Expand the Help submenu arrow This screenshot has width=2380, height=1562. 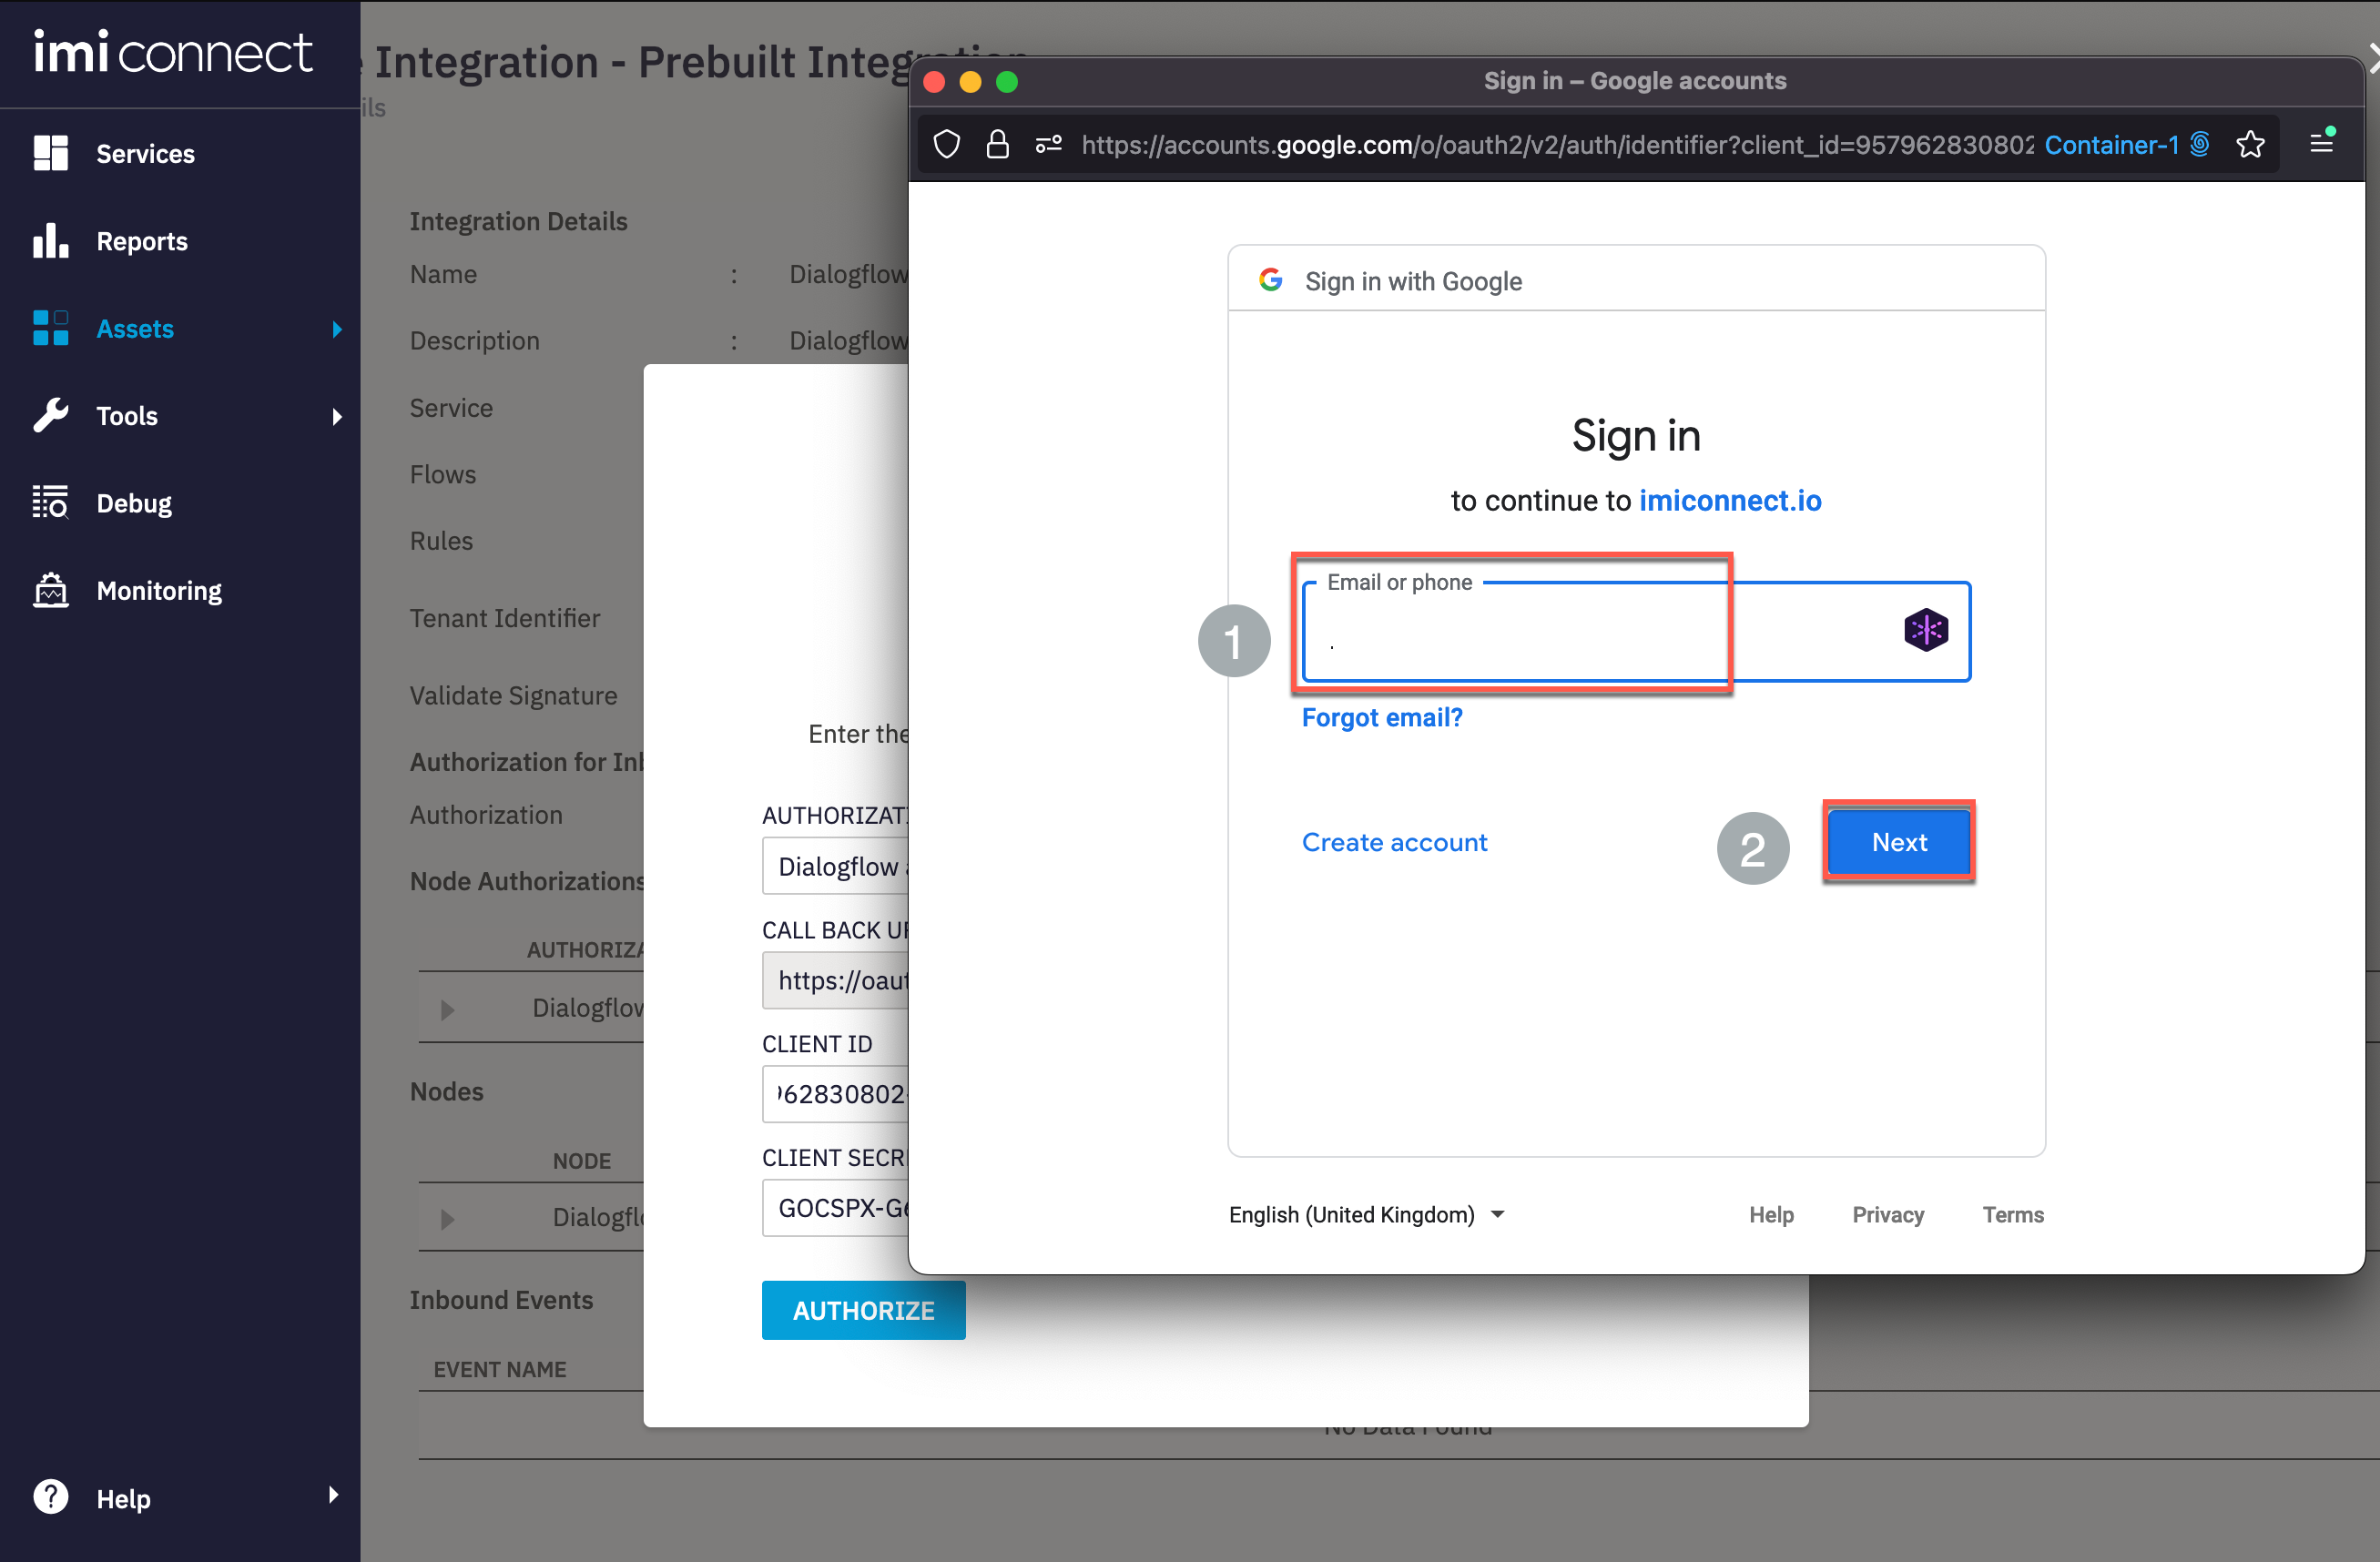pyautogui.click(x=333, y=1495)
